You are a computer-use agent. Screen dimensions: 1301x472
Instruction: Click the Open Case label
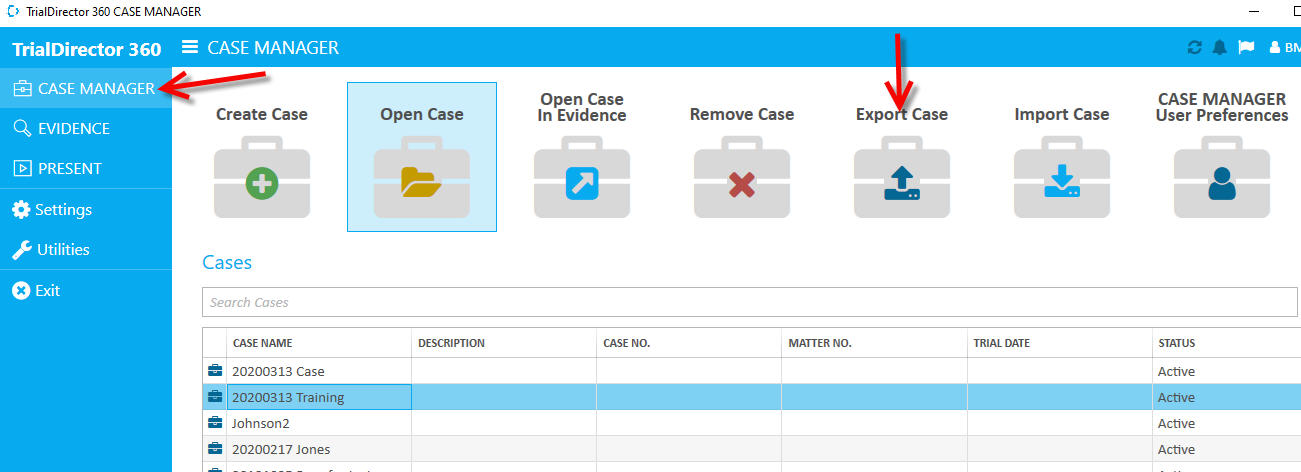[422, 114]
